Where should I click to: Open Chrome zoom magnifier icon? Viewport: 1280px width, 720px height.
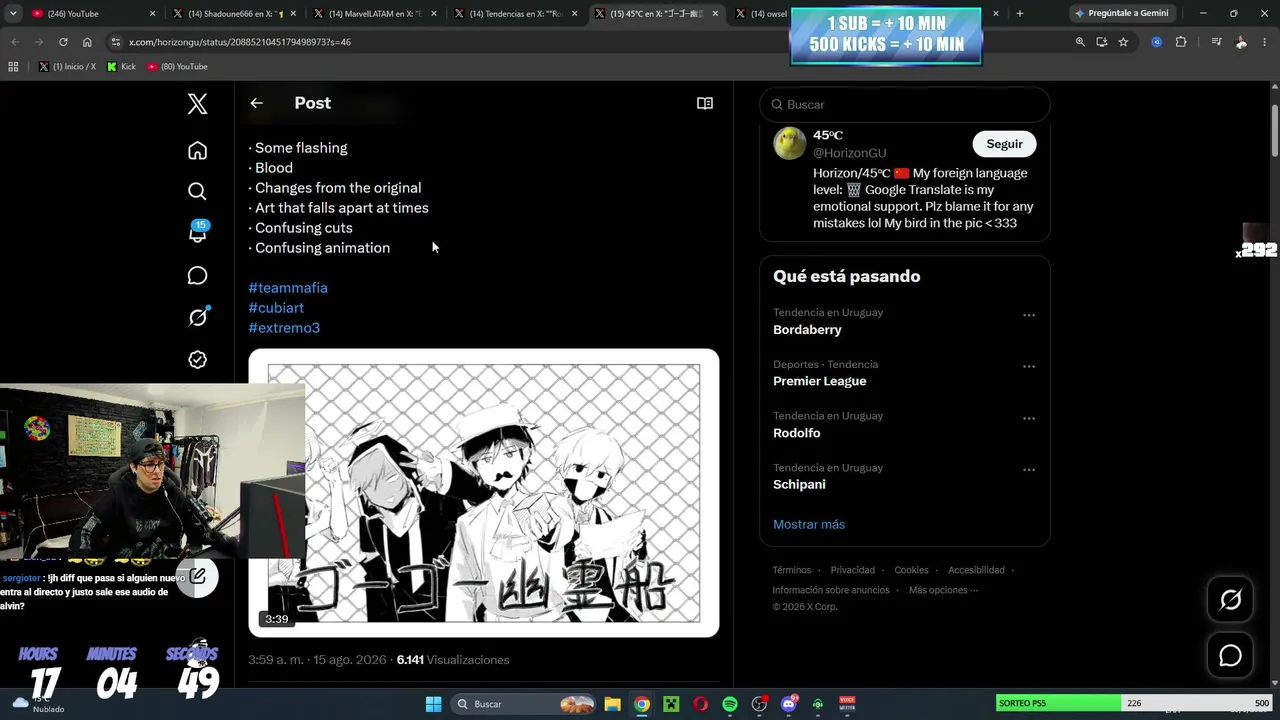(1080, 42)
